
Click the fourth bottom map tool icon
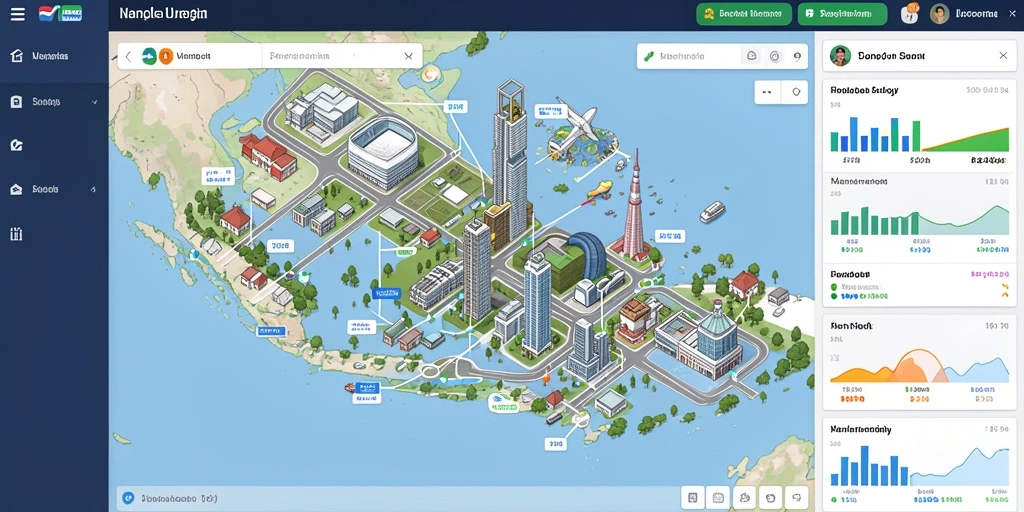coord(771,498)
